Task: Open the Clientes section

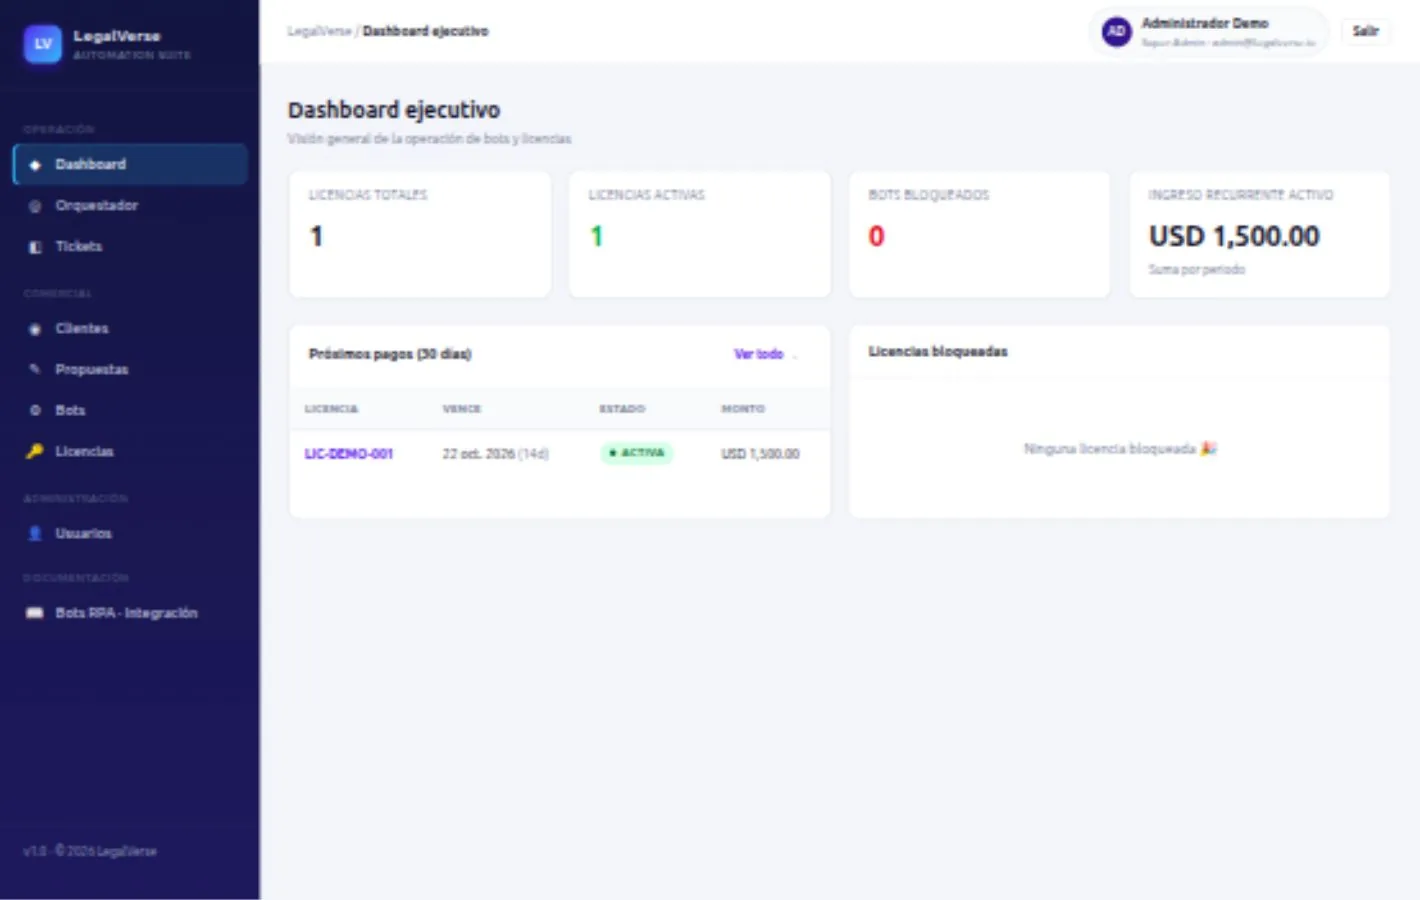Action: (x=130, y=329)
